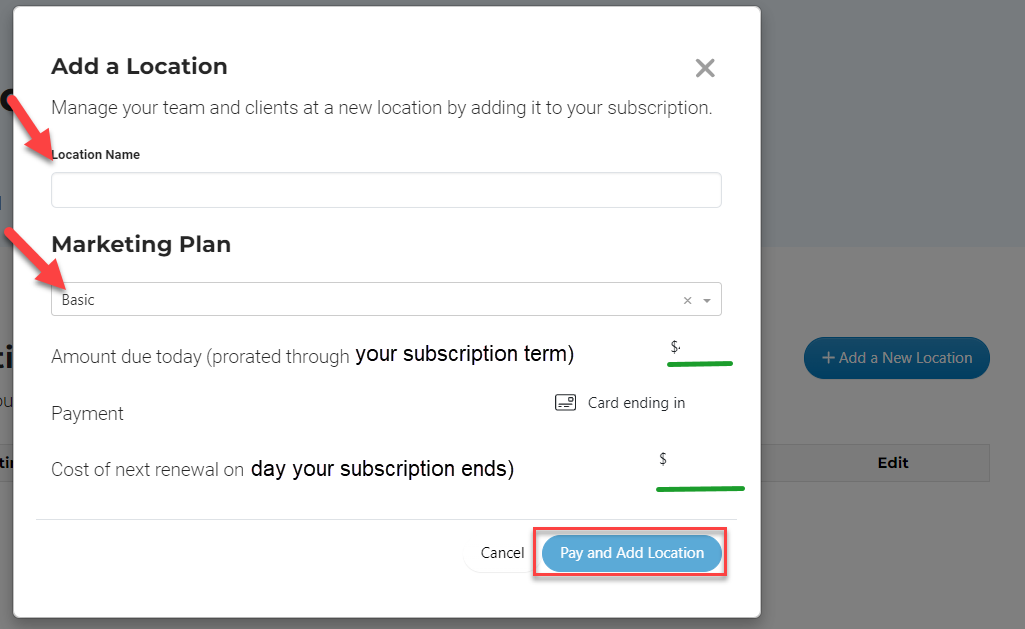This screenshot has height=629, width=1025.
Task: Open the Basic plan combo box
Action: (386, 299)
